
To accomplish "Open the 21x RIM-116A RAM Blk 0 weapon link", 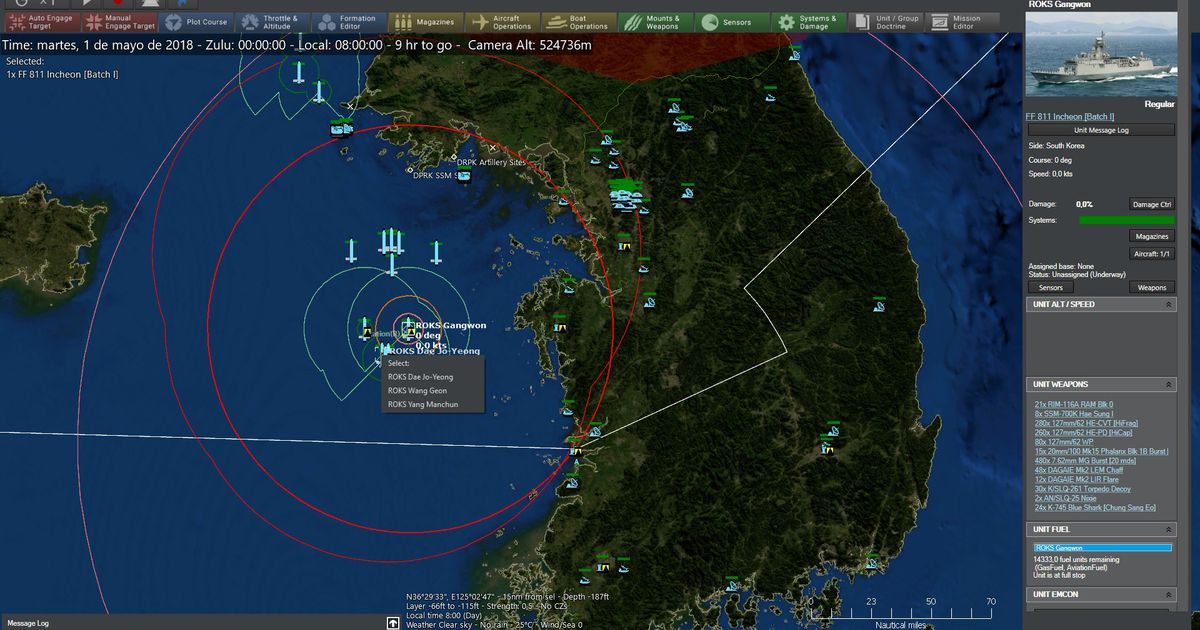I will [x=1074, y=405].
